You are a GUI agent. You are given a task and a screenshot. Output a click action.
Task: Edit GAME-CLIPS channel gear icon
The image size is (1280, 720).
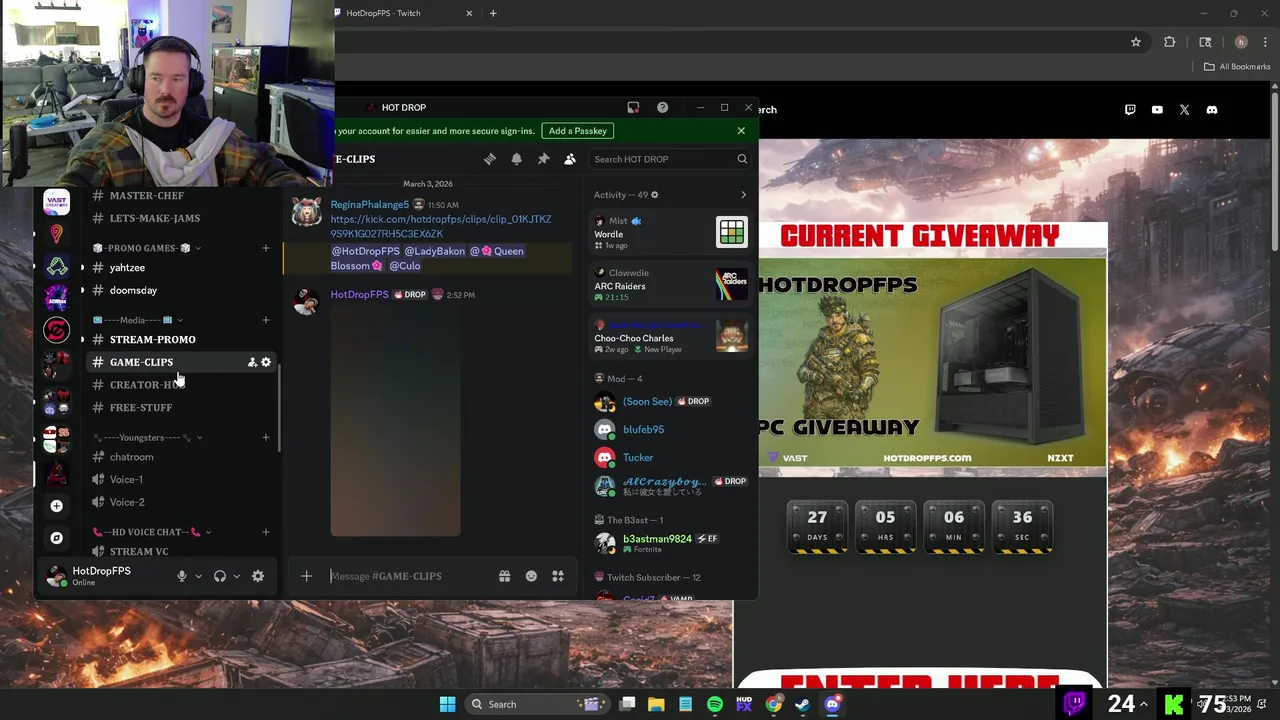point(266,362)
